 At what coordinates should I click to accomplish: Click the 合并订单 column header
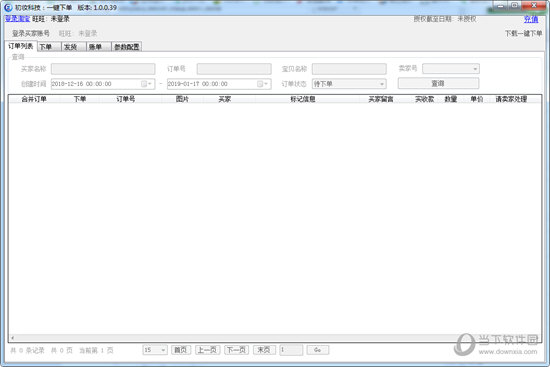pyautogui.click(x=34, y=99)
